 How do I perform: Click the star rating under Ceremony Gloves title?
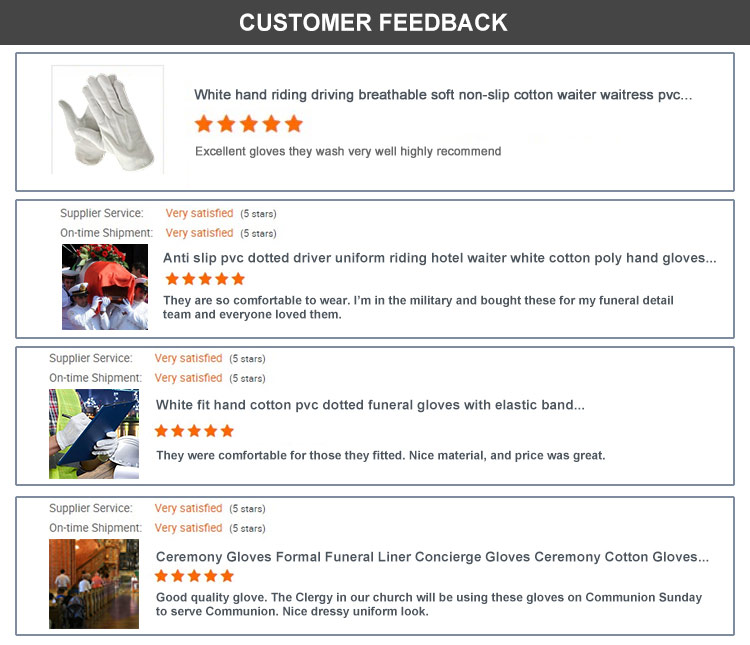(194, 576)
